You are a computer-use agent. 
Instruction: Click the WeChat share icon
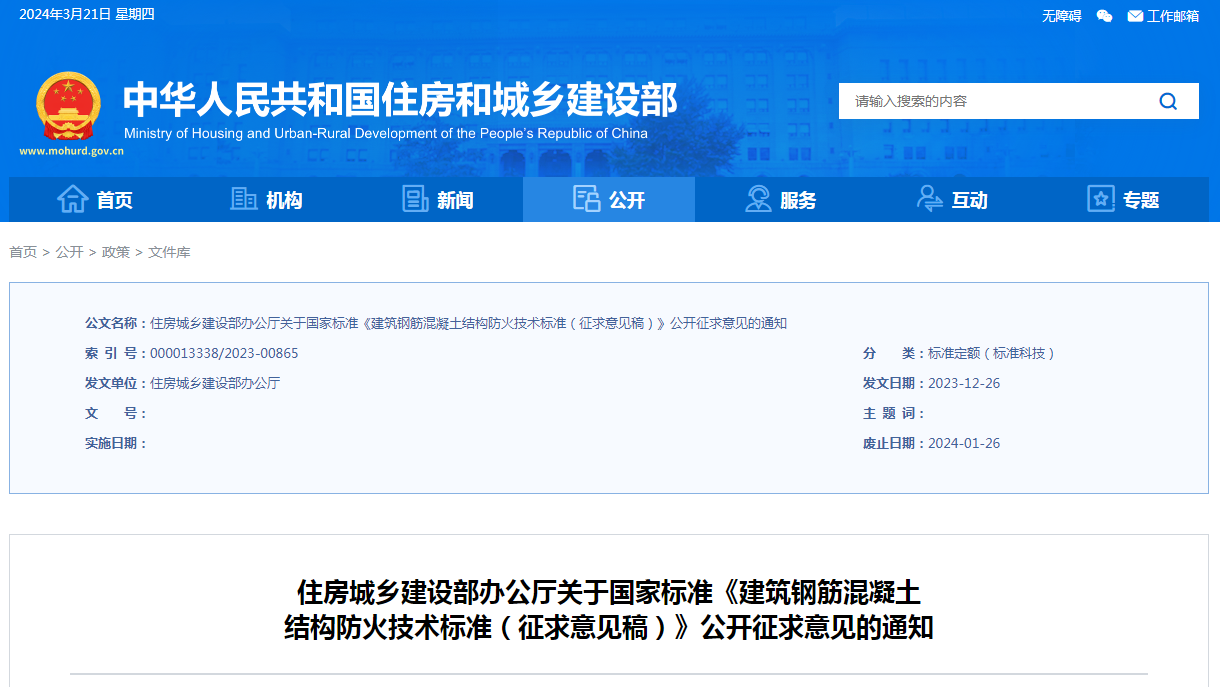click(x=1103, y=16)
